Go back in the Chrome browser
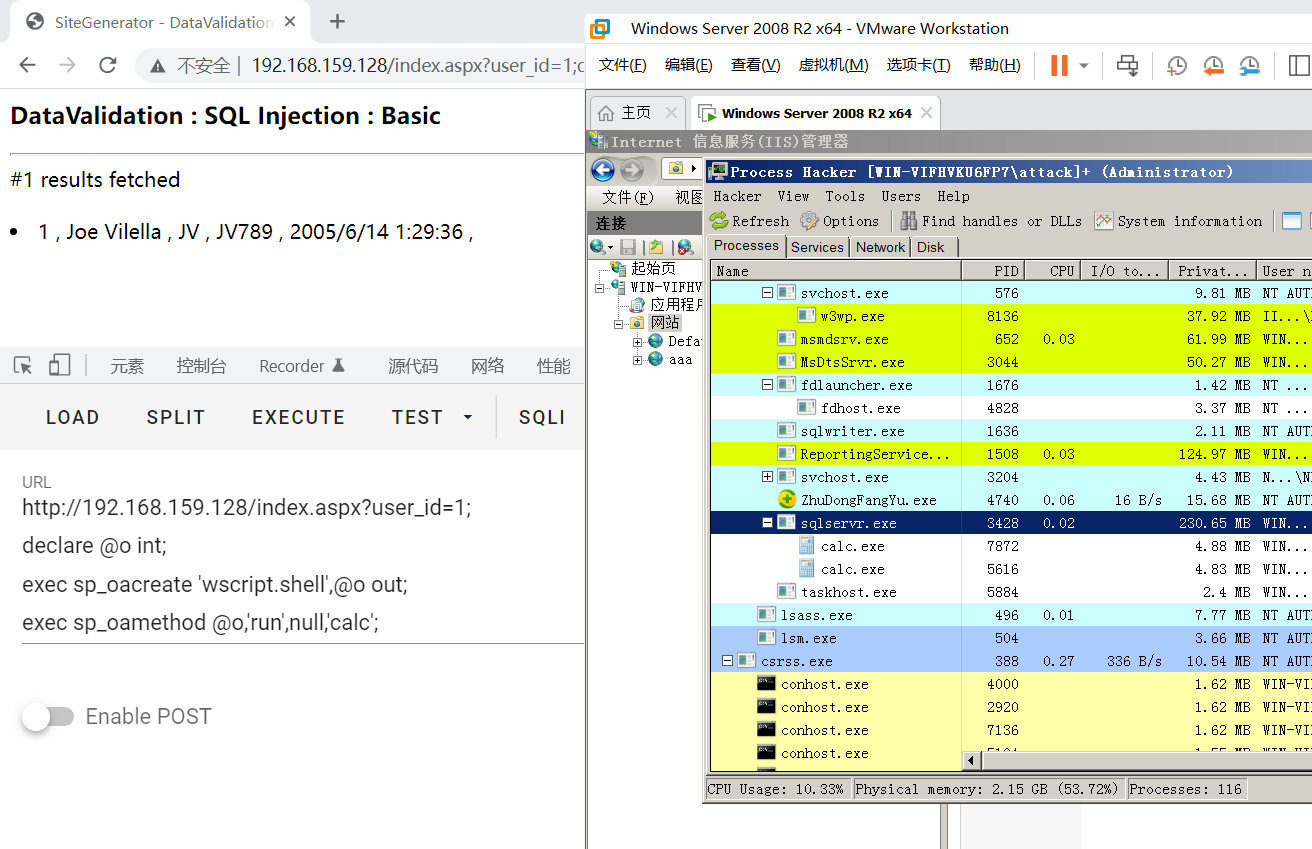 27,65
